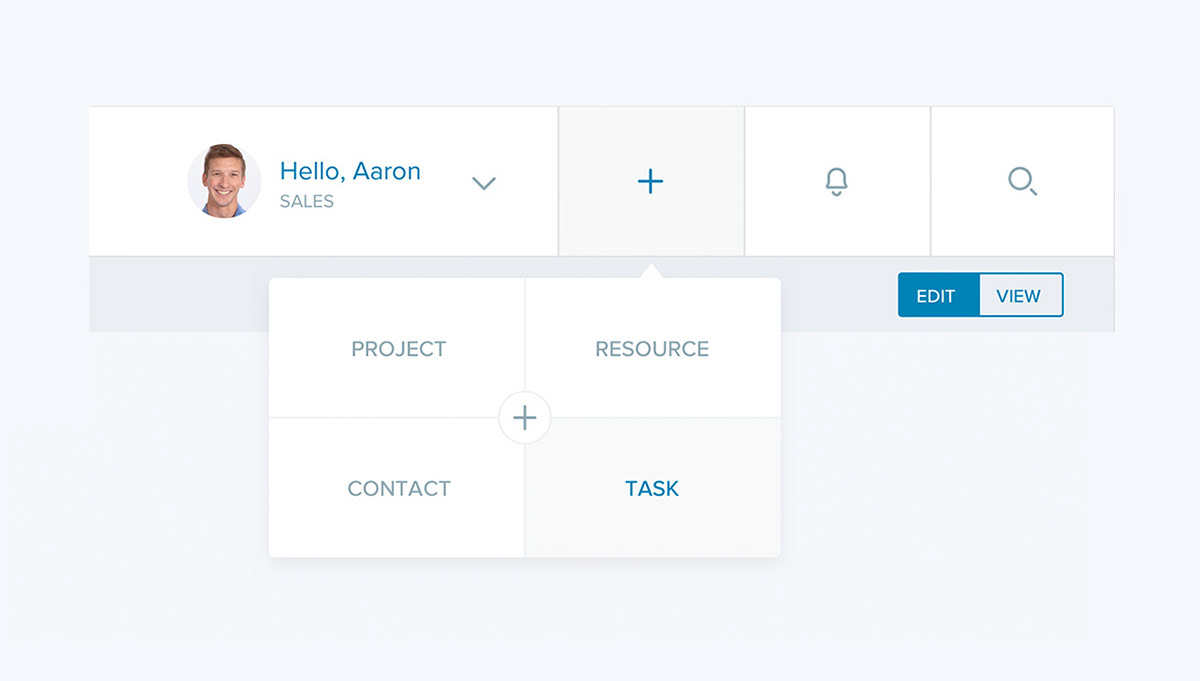Click the circular plus icon in menu center
Image resolution: width=1200 pixels, height=681 pixels.
[525, 418]
